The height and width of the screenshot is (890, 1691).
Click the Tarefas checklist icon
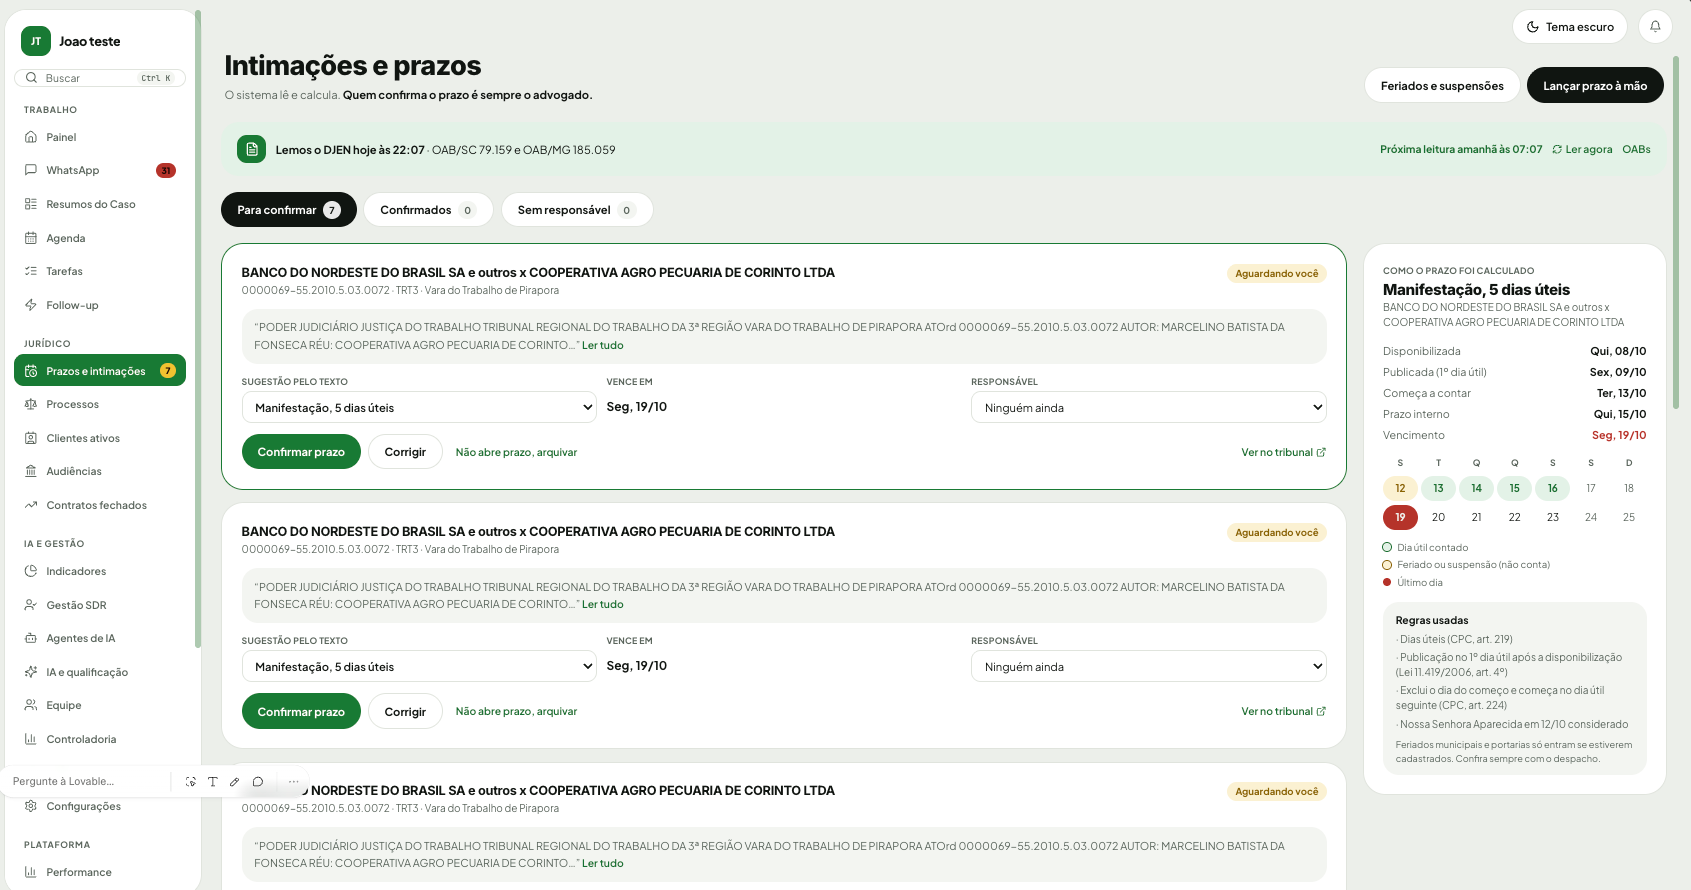click(31, 271)
